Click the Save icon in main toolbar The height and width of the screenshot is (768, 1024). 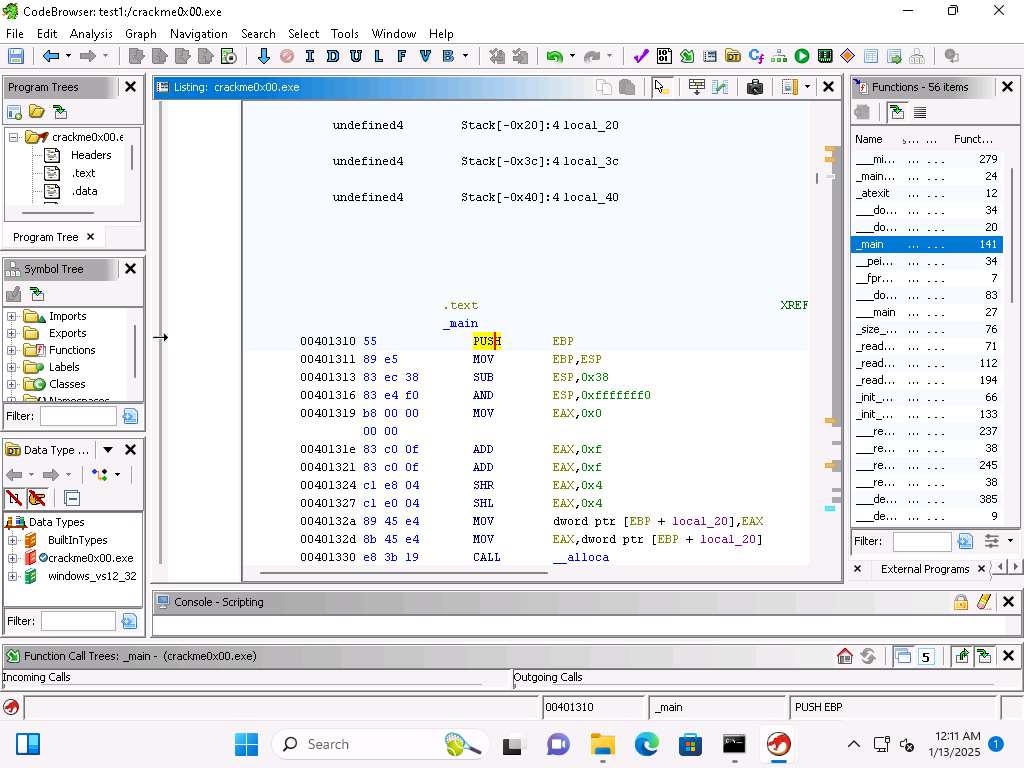pos(15,57)
